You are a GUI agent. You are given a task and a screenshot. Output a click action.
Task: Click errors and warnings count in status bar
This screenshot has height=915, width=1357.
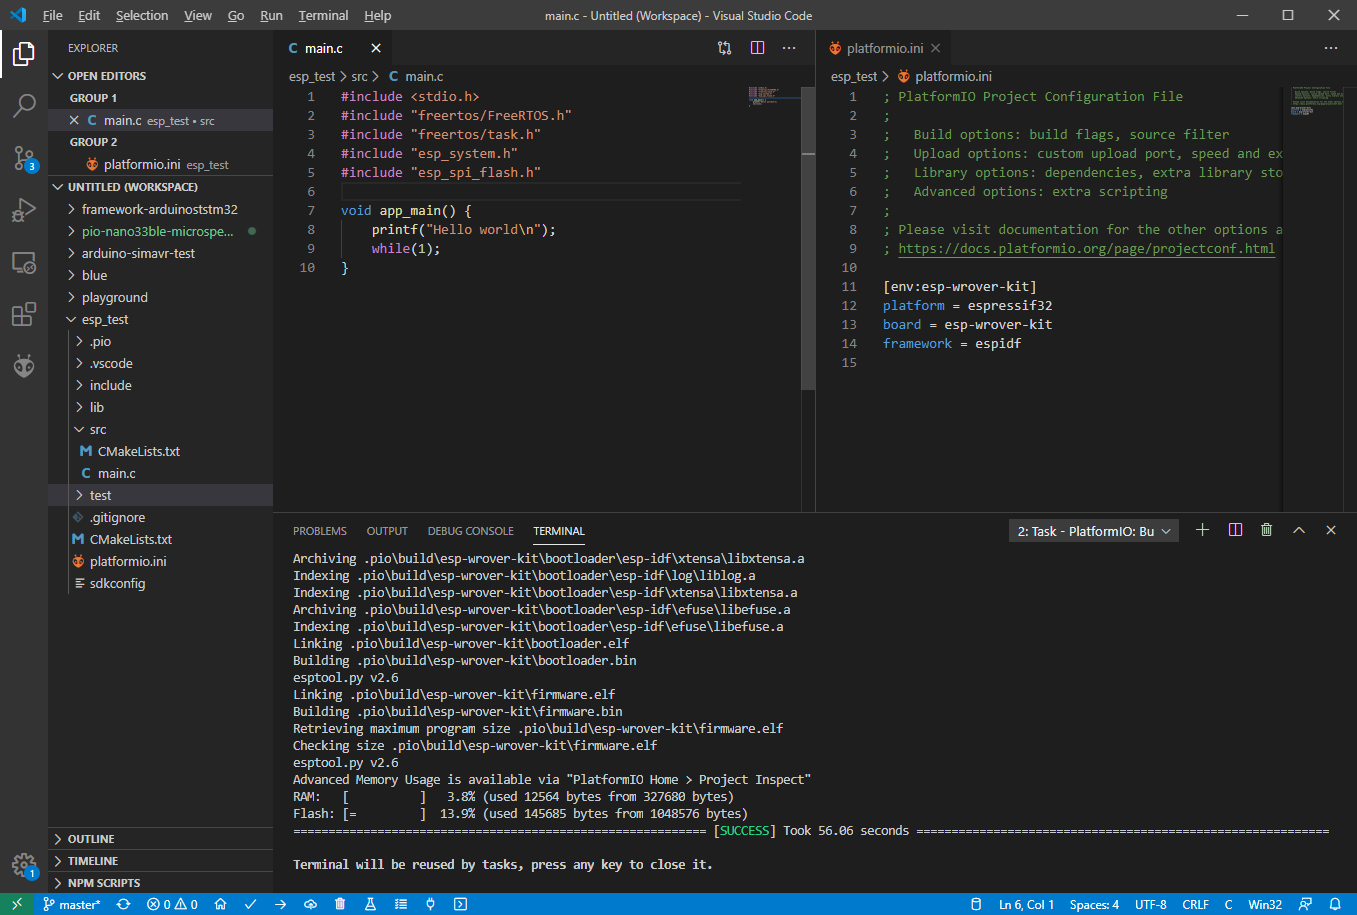(172, 904)
